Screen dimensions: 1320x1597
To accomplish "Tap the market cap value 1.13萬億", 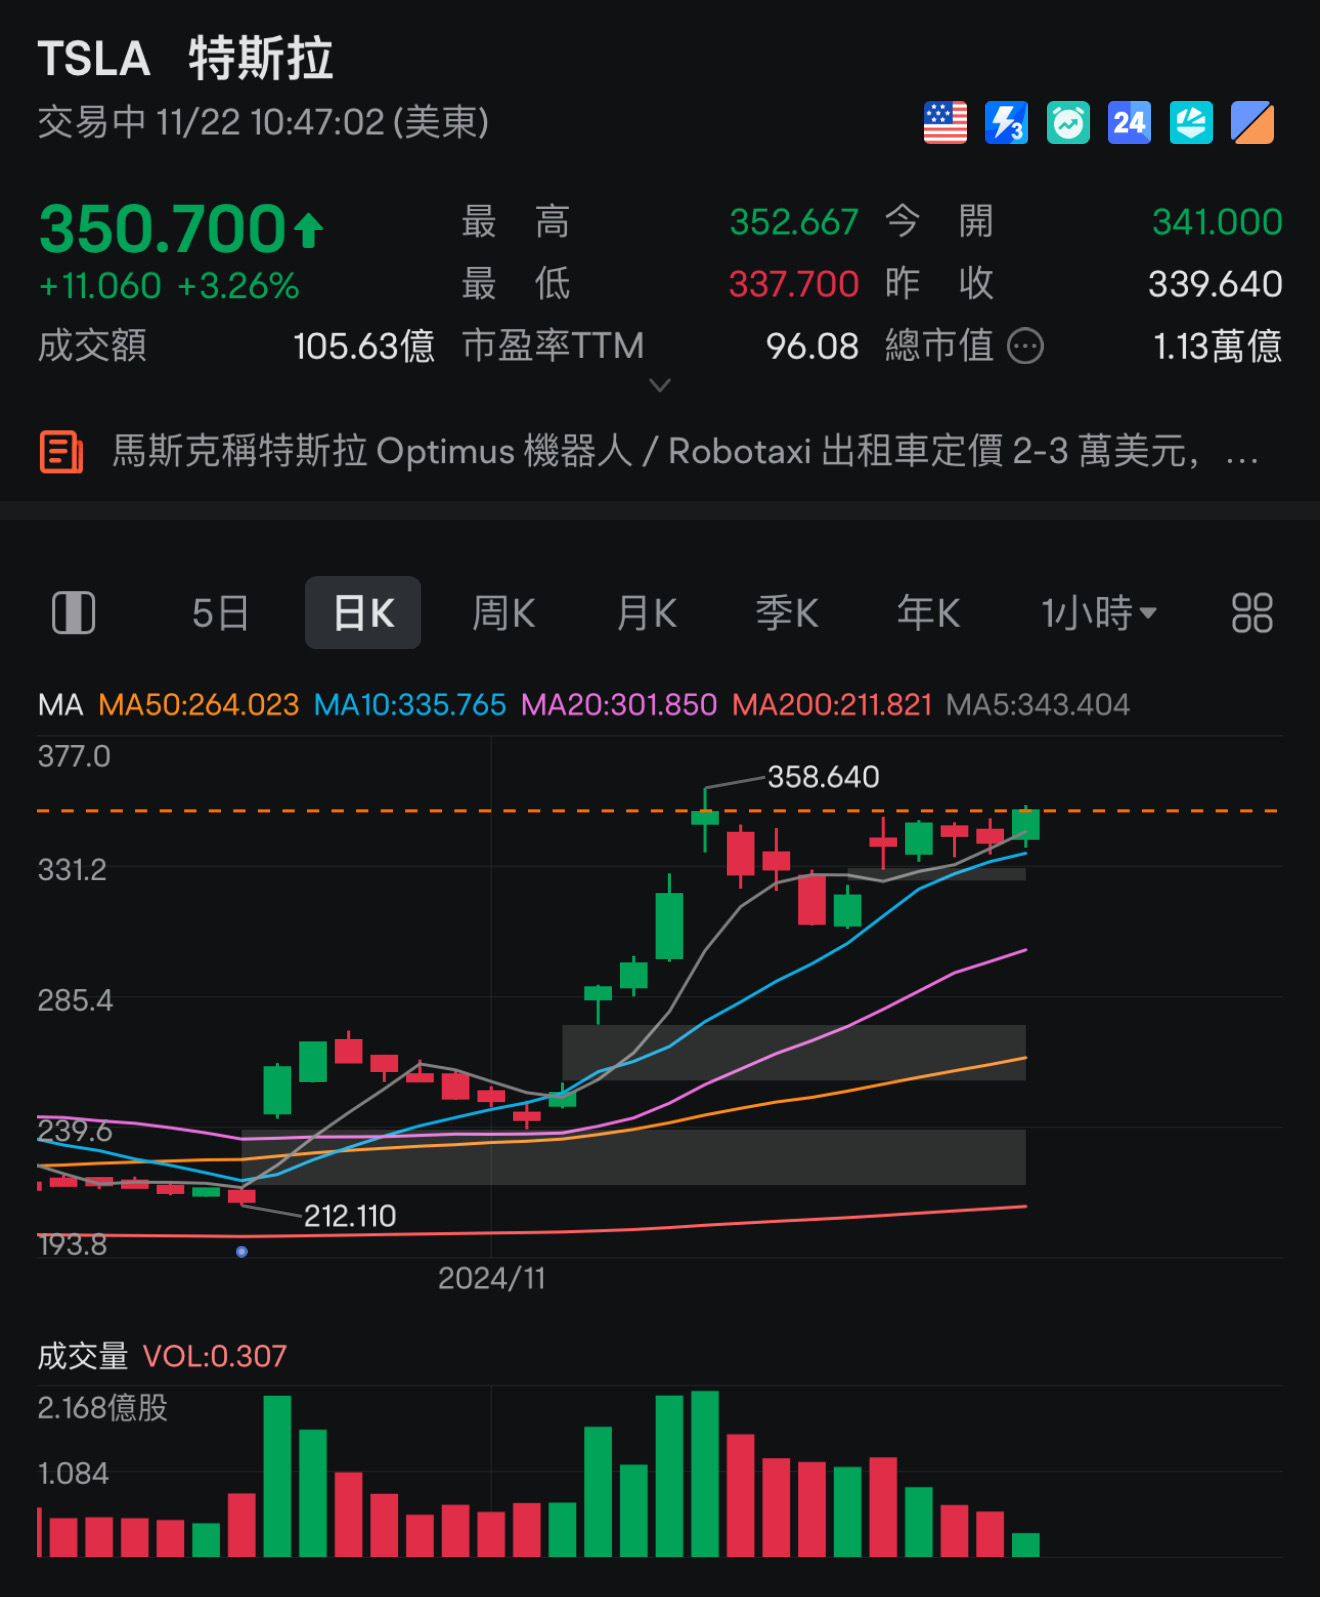I will (1218, 347).
